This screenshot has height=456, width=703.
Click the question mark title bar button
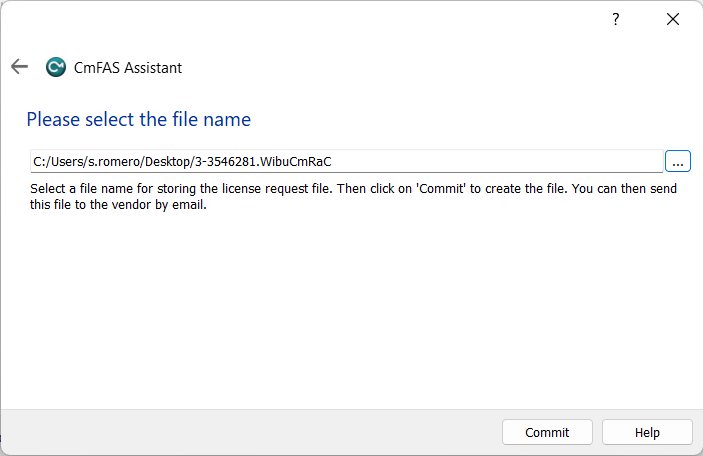pos(616,20)
